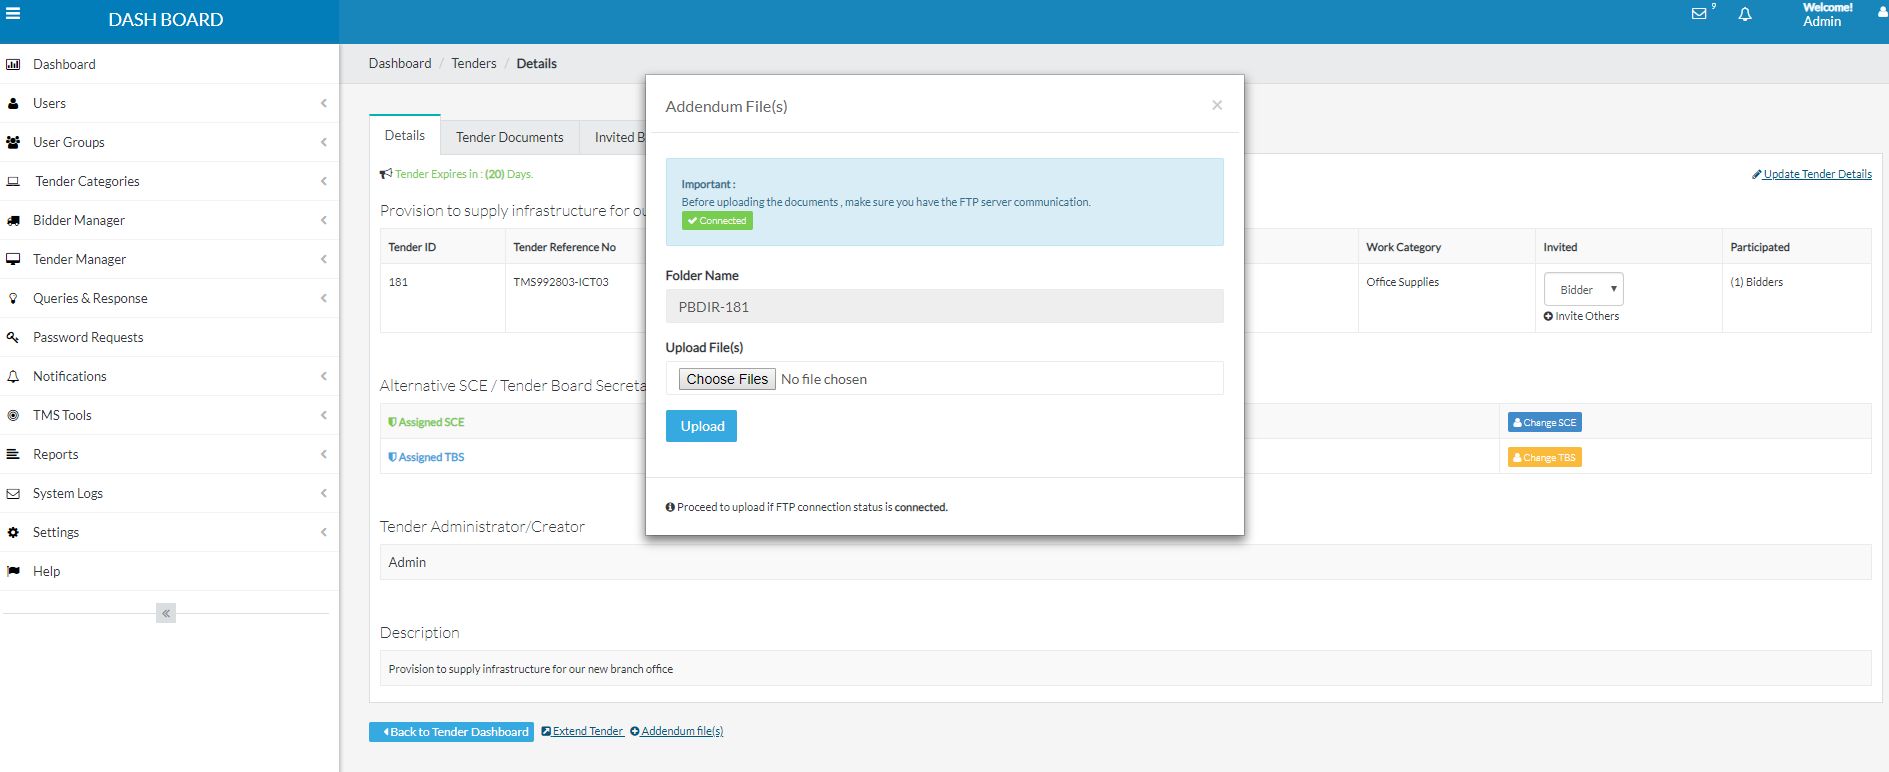The width and height of the screenshot is (1889, 772).
Task: Expand the Tender Manager submenu chevron
Action: tap(324, 259)
